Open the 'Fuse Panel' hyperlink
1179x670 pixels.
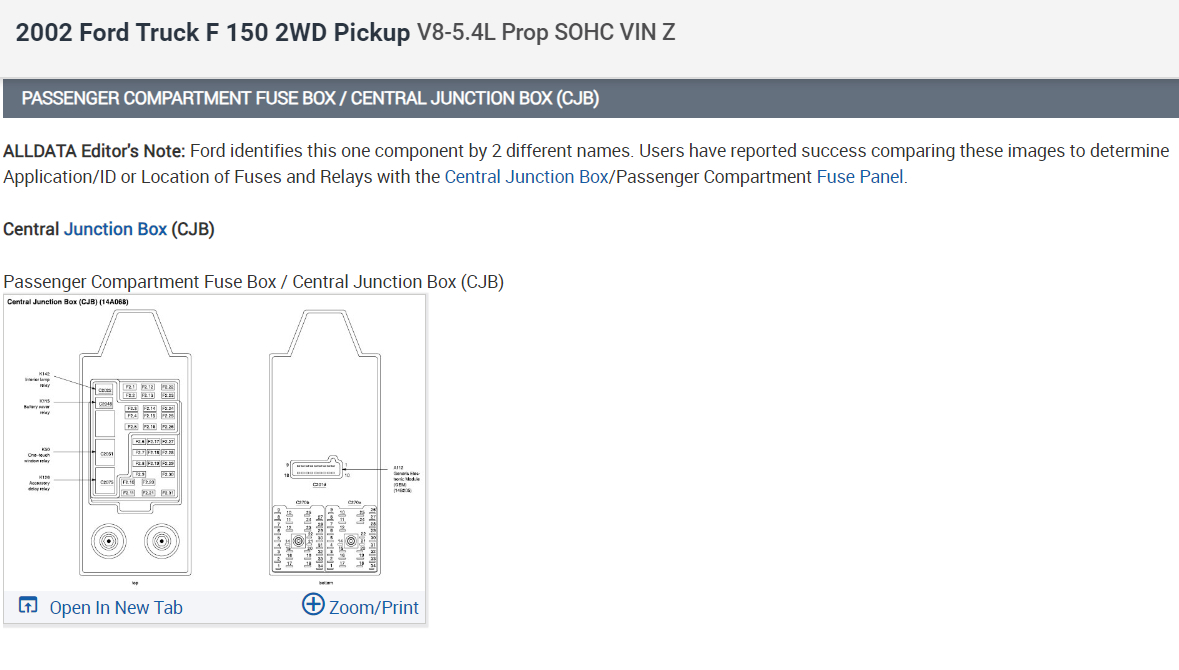(x=860, y=177)
